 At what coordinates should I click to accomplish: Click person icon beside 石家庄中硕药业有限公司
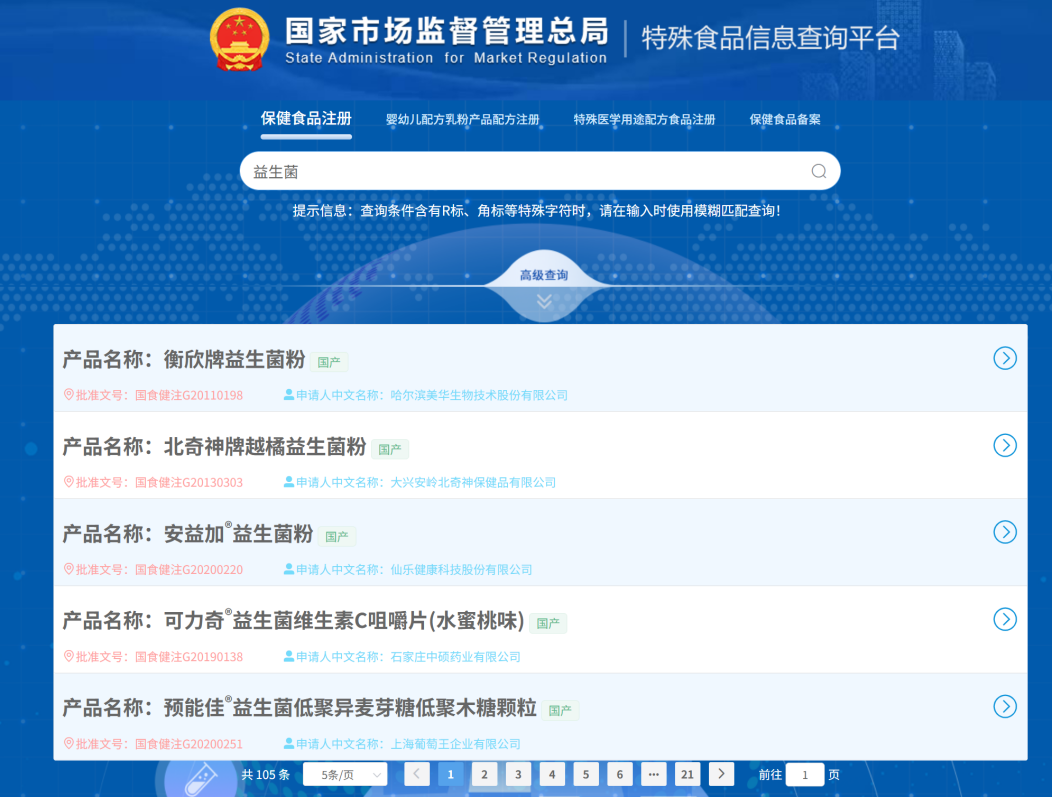(x=288, y=656)
